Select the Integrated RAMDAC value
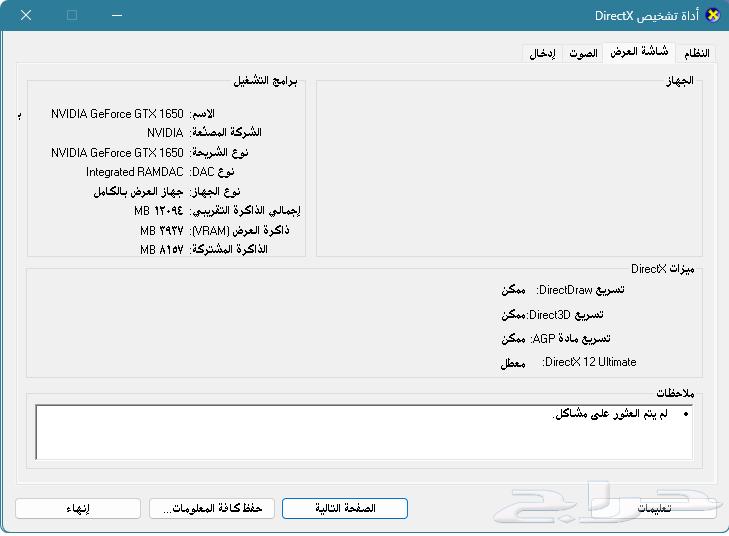This screenshot has height=536, width=729. [135, 172]
